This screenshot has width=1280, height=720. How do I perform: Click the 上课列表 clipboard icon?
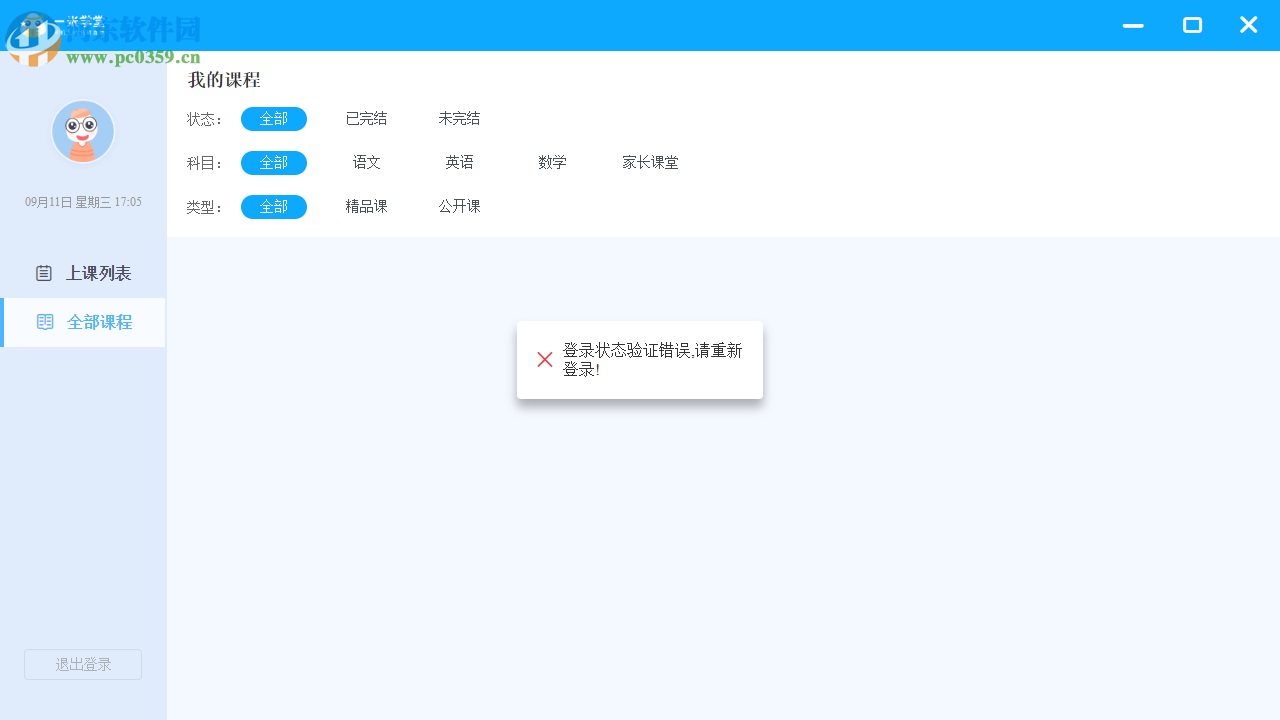tap(44, 273)
